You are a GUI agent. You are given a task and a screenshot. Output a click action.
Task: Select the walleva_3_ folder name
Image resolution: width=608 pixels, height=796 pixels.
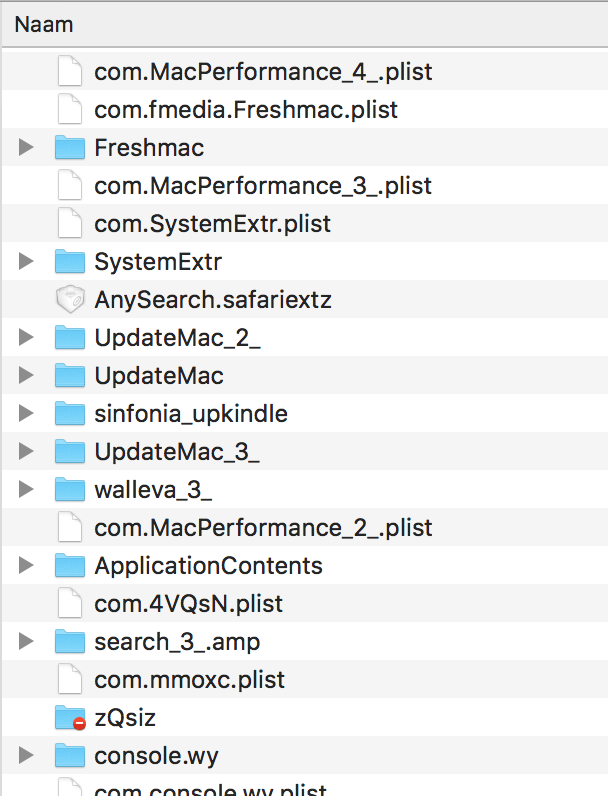(153, 490)
